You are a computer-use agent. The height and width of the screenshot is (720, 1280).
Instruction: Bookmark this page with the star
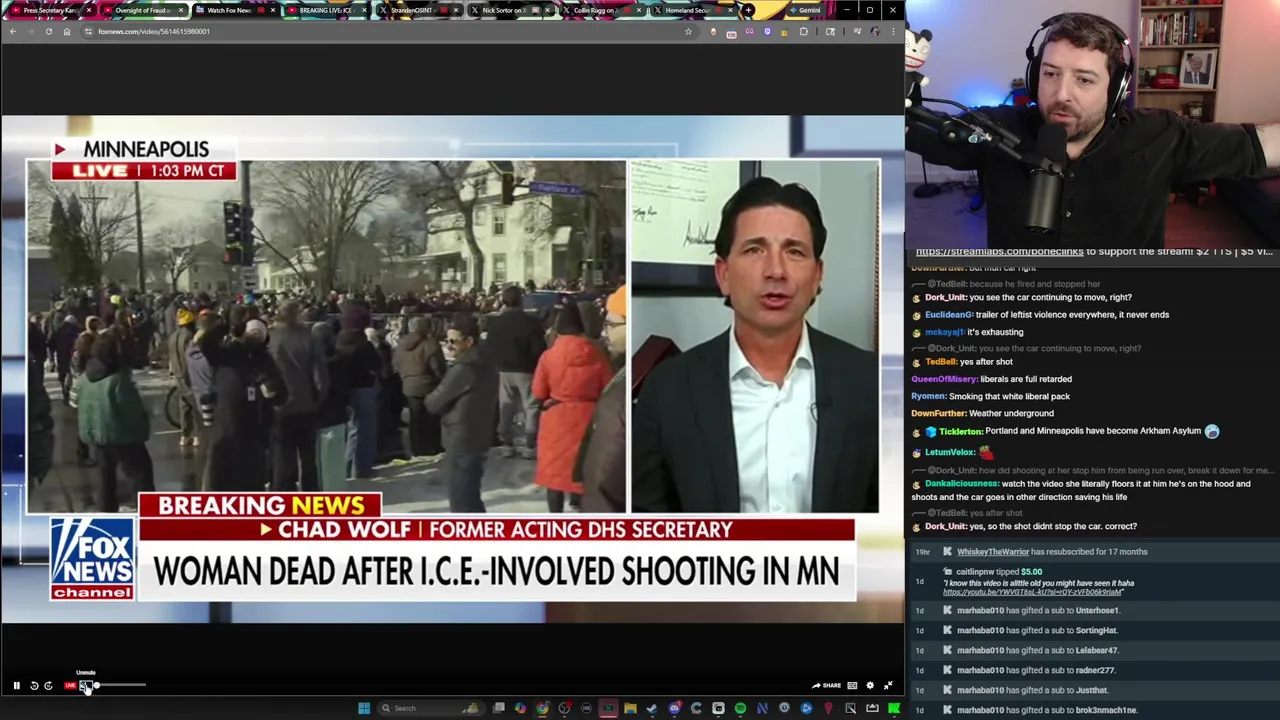click(x=688, y=31)
